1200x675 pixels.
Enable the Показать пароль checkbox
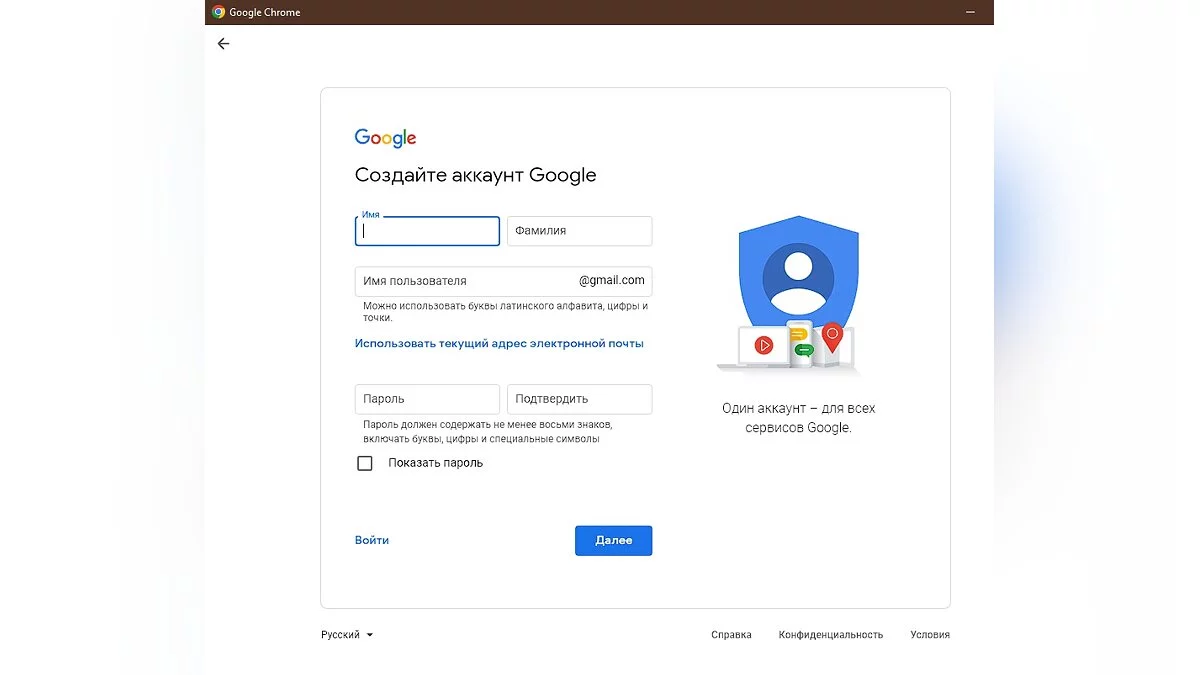(365, 463)
